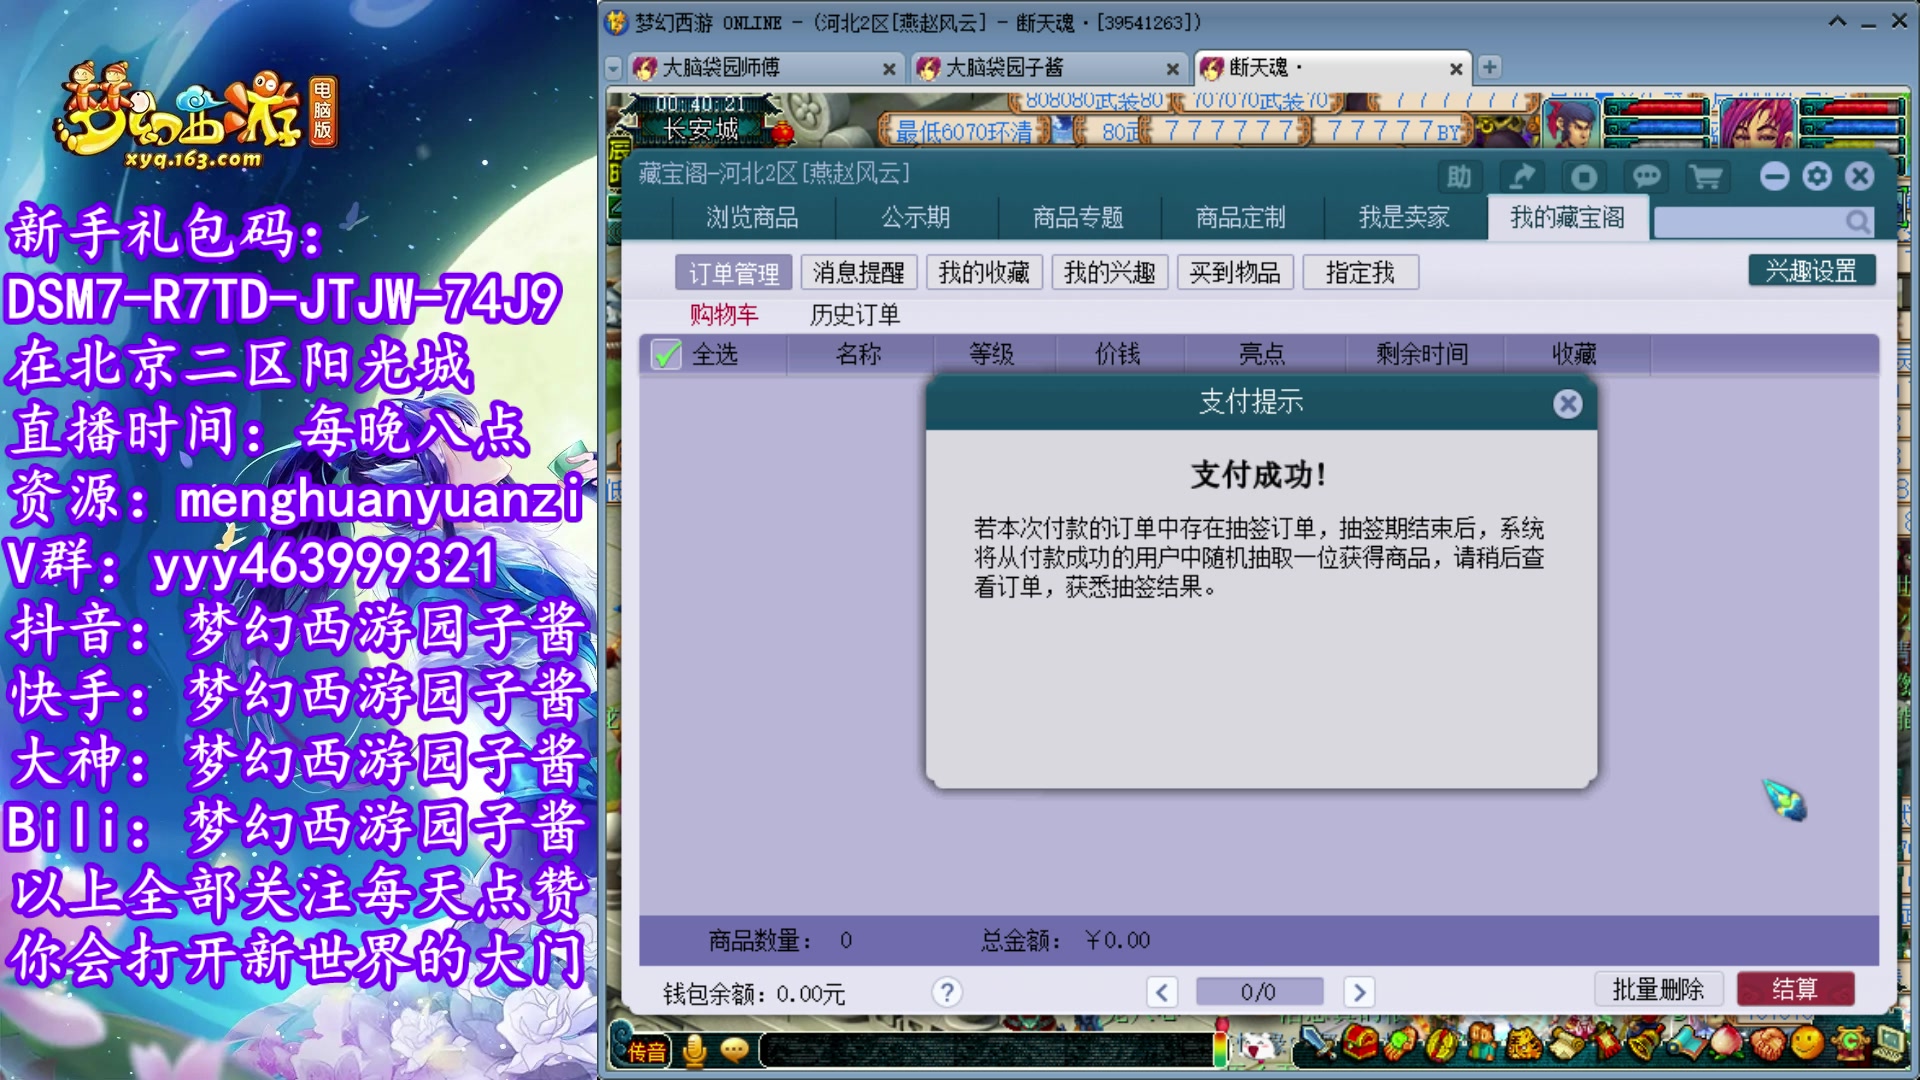The width and height of the screenshot is (1920, 1080).
Task: Close the 支付提示 payment dialog
Action: pyautogui.click(x=1567, y=403)
